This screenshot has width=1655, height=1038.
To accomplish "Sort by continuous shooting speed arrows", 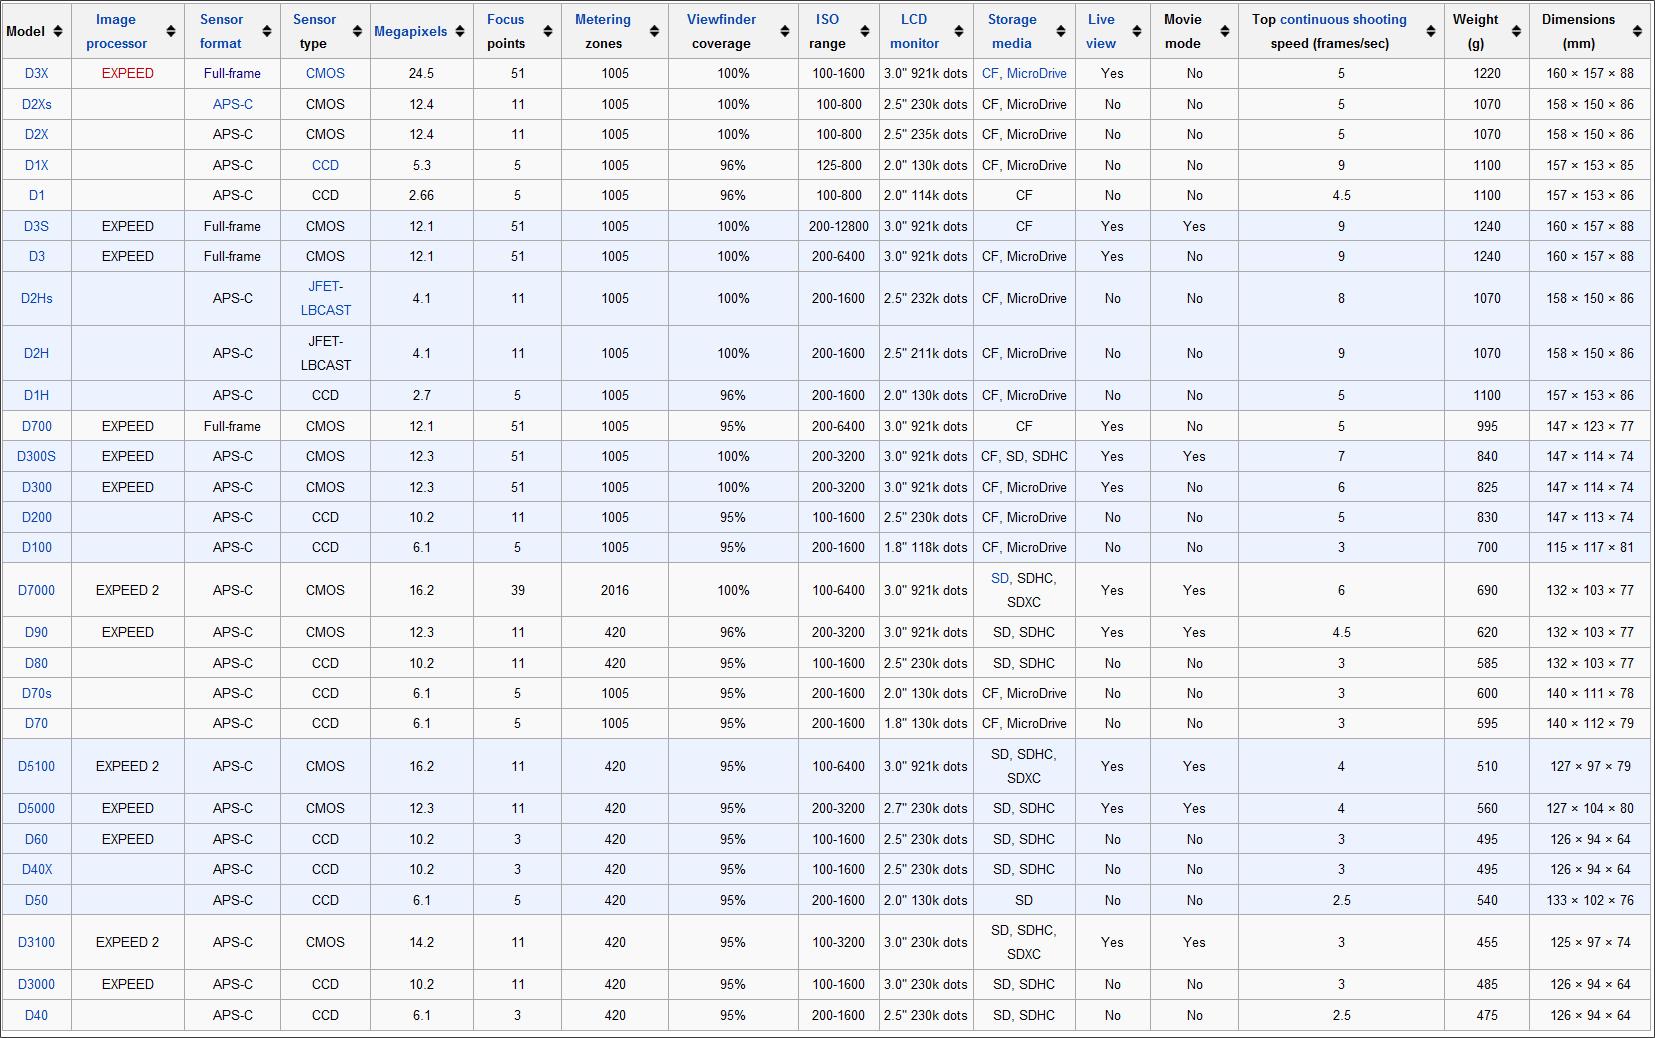I will (1431, 31).
